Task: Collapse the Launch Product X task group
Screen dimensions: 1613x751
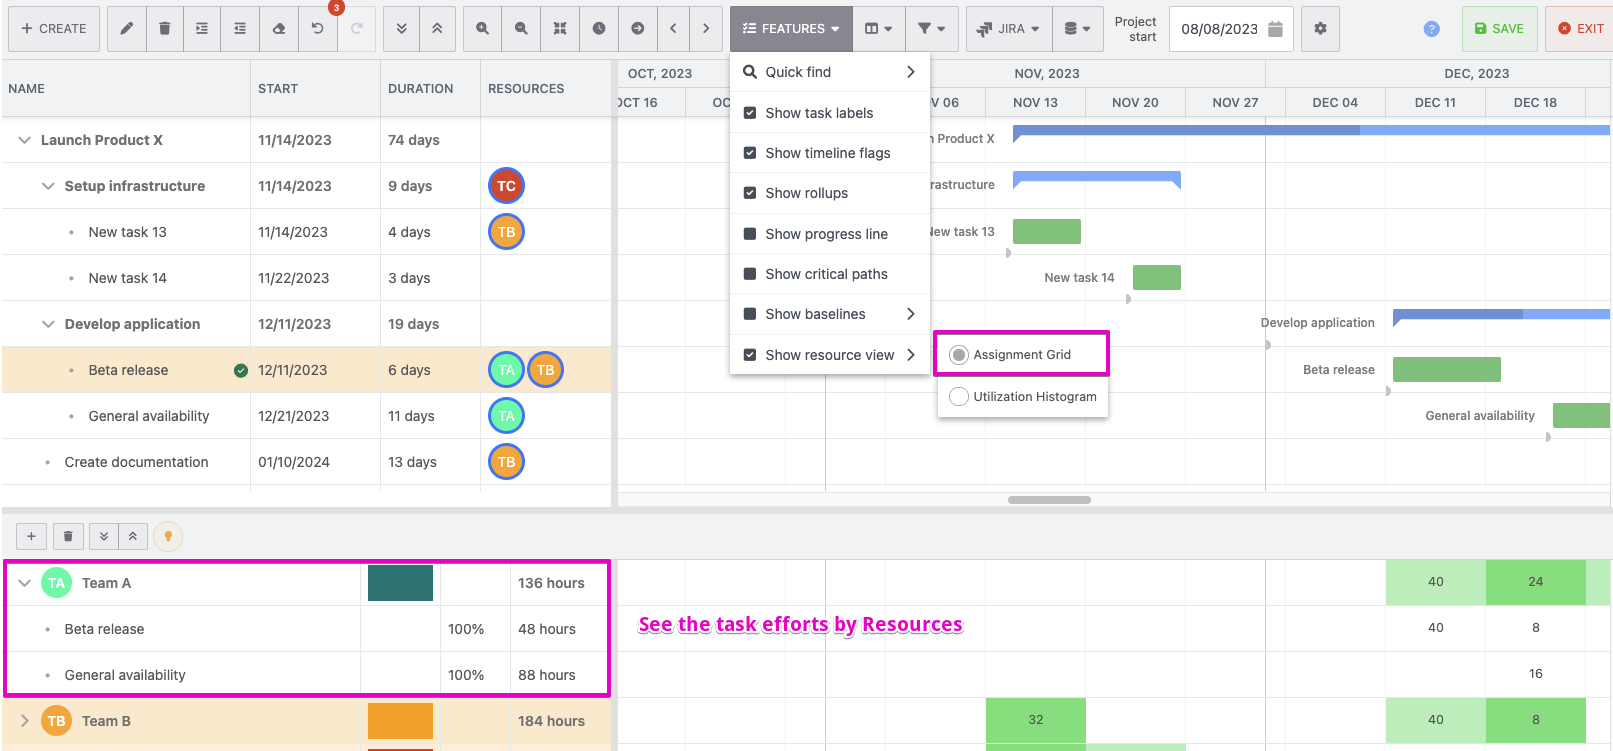Action: [x=25, y=140]
